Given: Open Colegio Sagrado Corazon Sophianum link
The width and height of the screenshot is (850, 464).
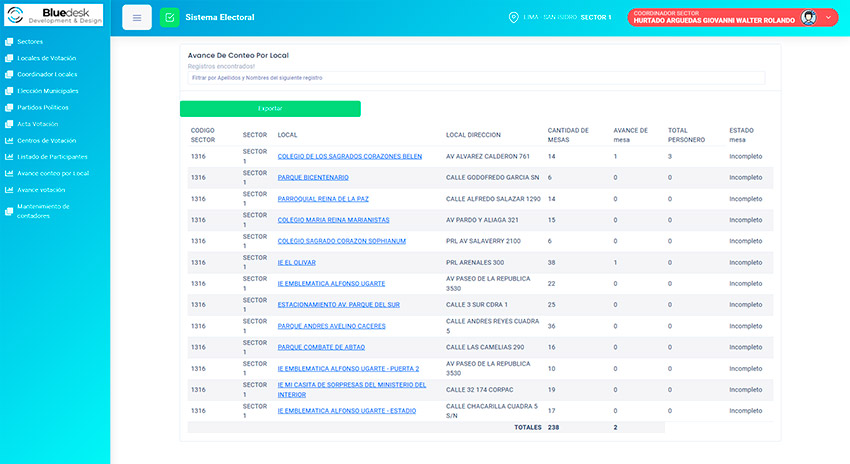Looking at the screenshot, I should (x=341, y=241).
